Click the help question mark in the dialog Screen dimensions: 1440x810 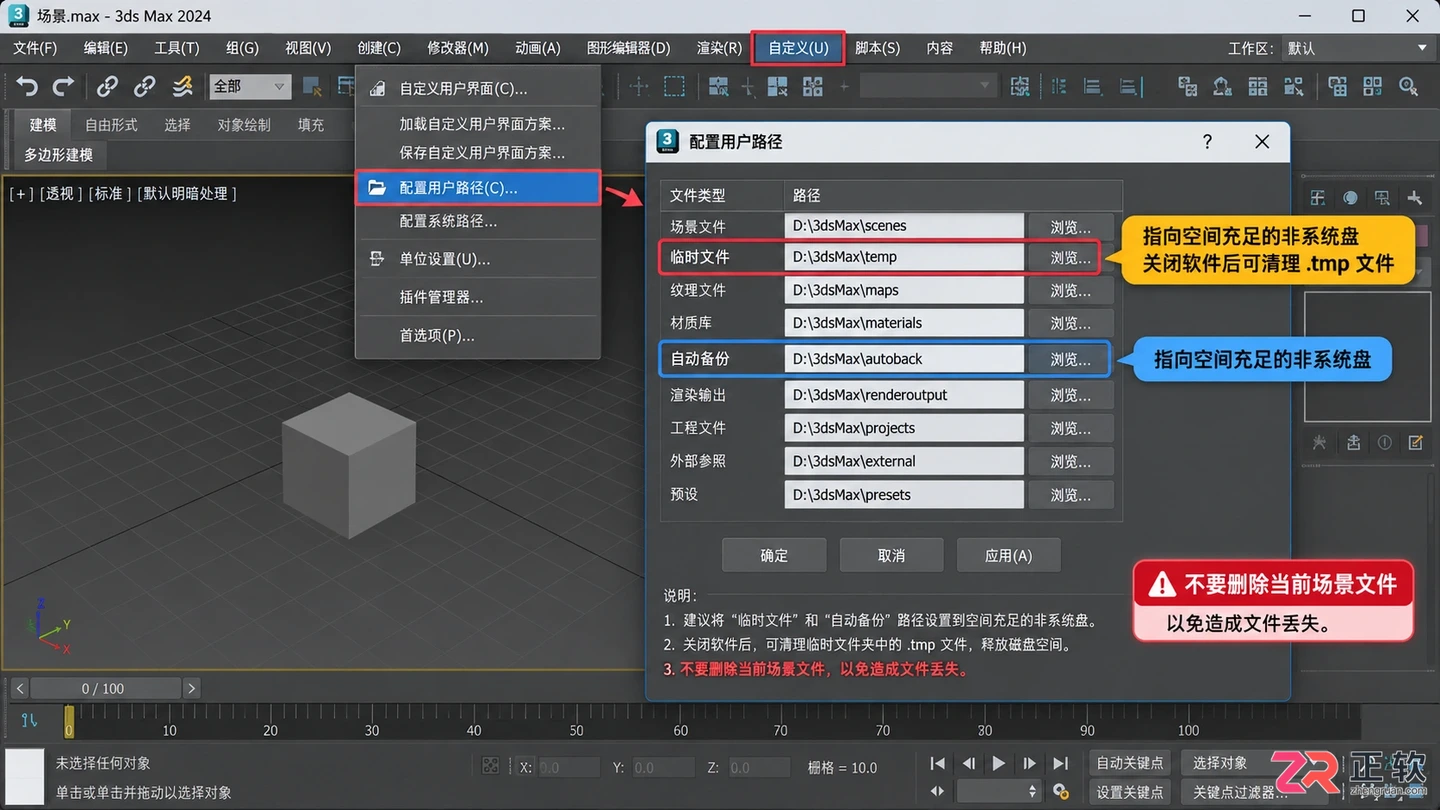[1207, 142]
